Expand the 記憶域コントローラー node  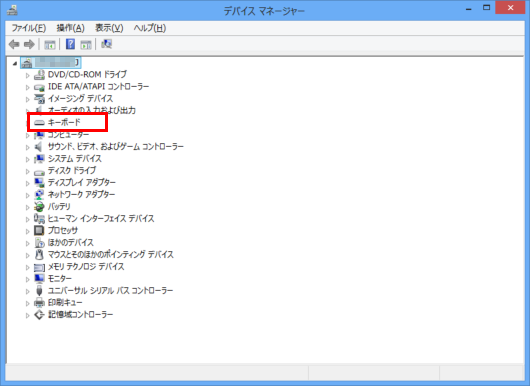[28, 315]
